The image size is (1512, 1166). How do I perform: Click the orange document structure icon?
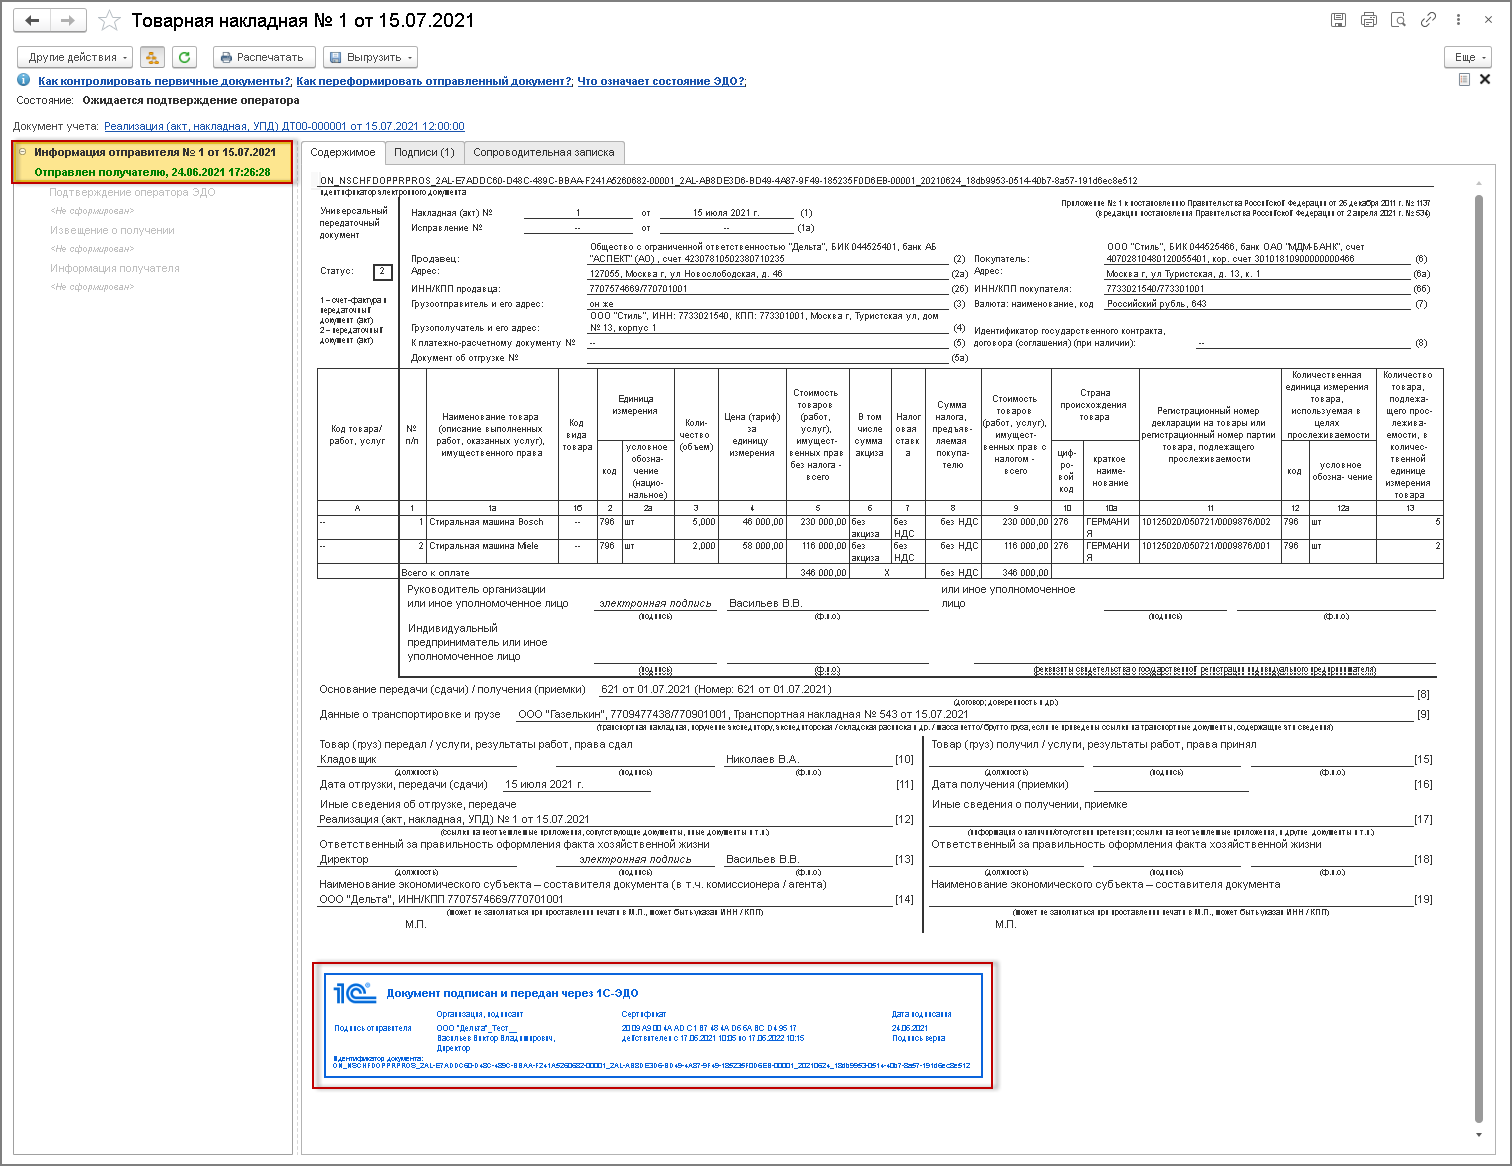click(152, 57)
